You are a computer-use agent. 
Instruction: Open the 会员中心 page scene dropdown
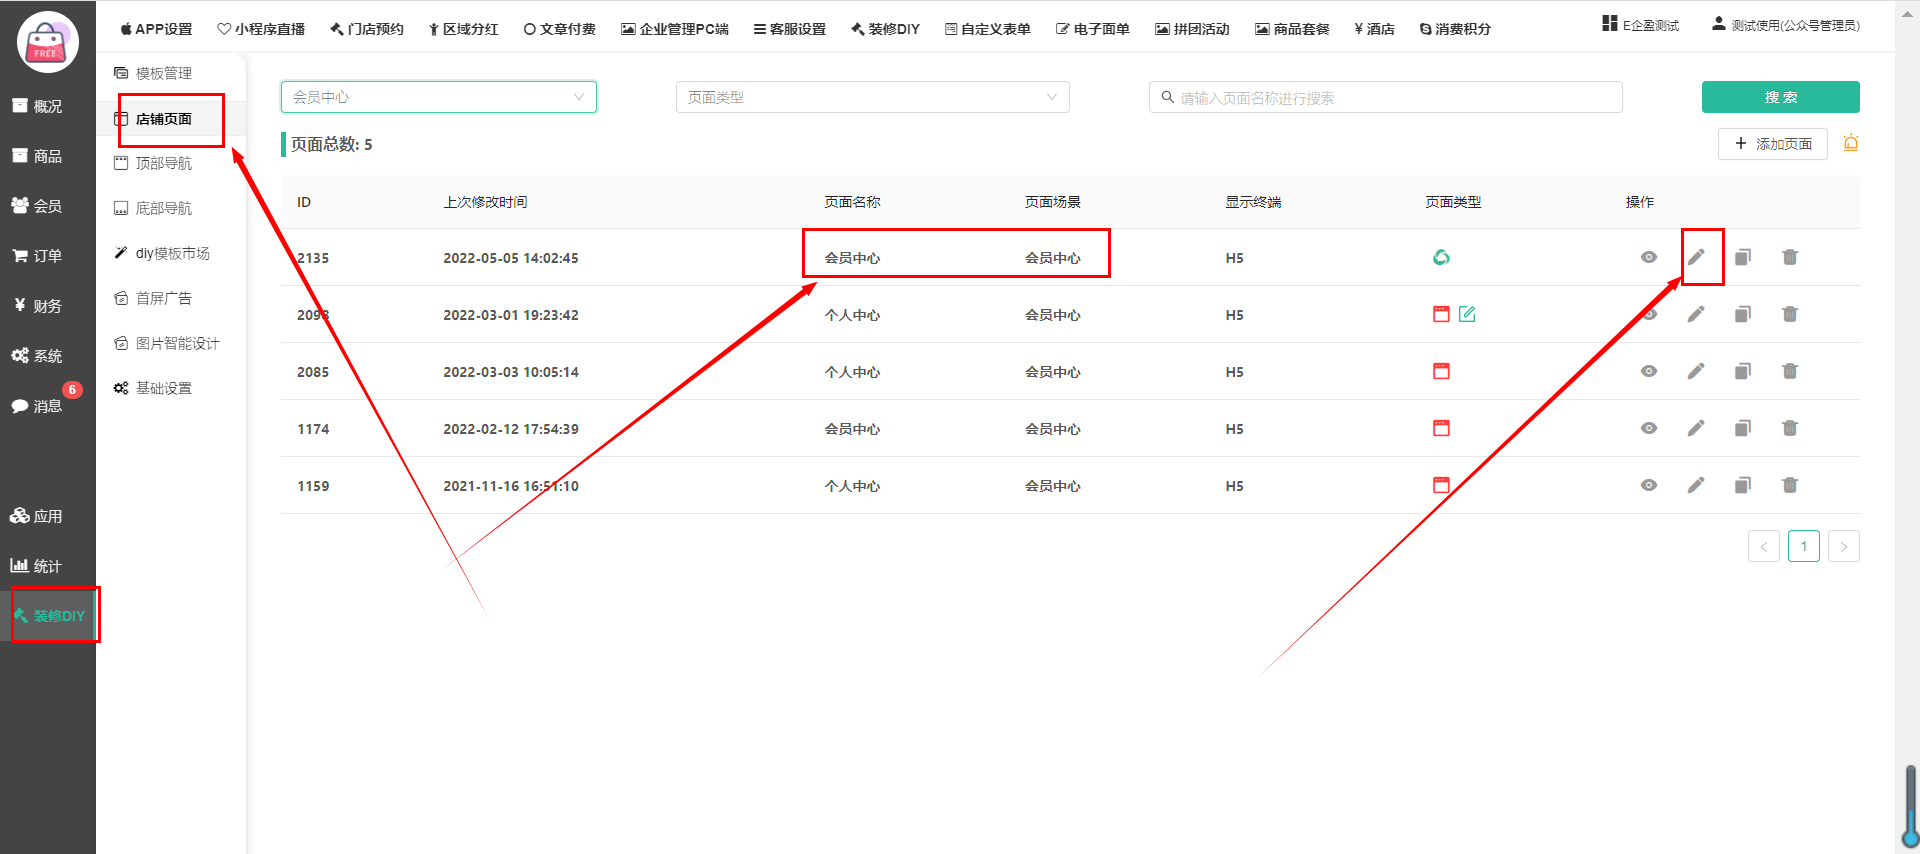[x=438, y=97]
